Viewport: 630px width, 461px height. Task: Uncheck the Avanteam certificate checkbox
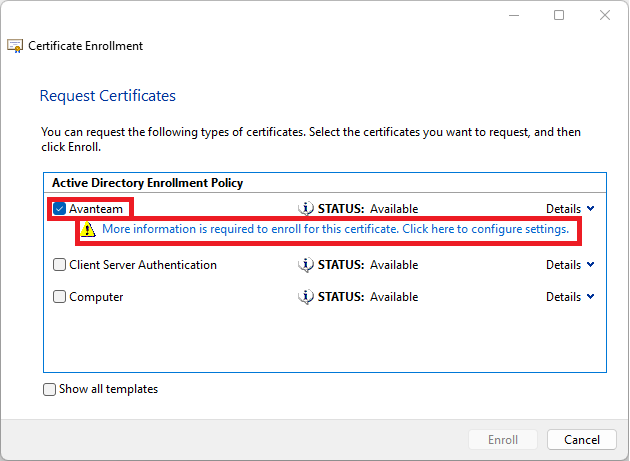pyautogui.click(x=59, y=209)
